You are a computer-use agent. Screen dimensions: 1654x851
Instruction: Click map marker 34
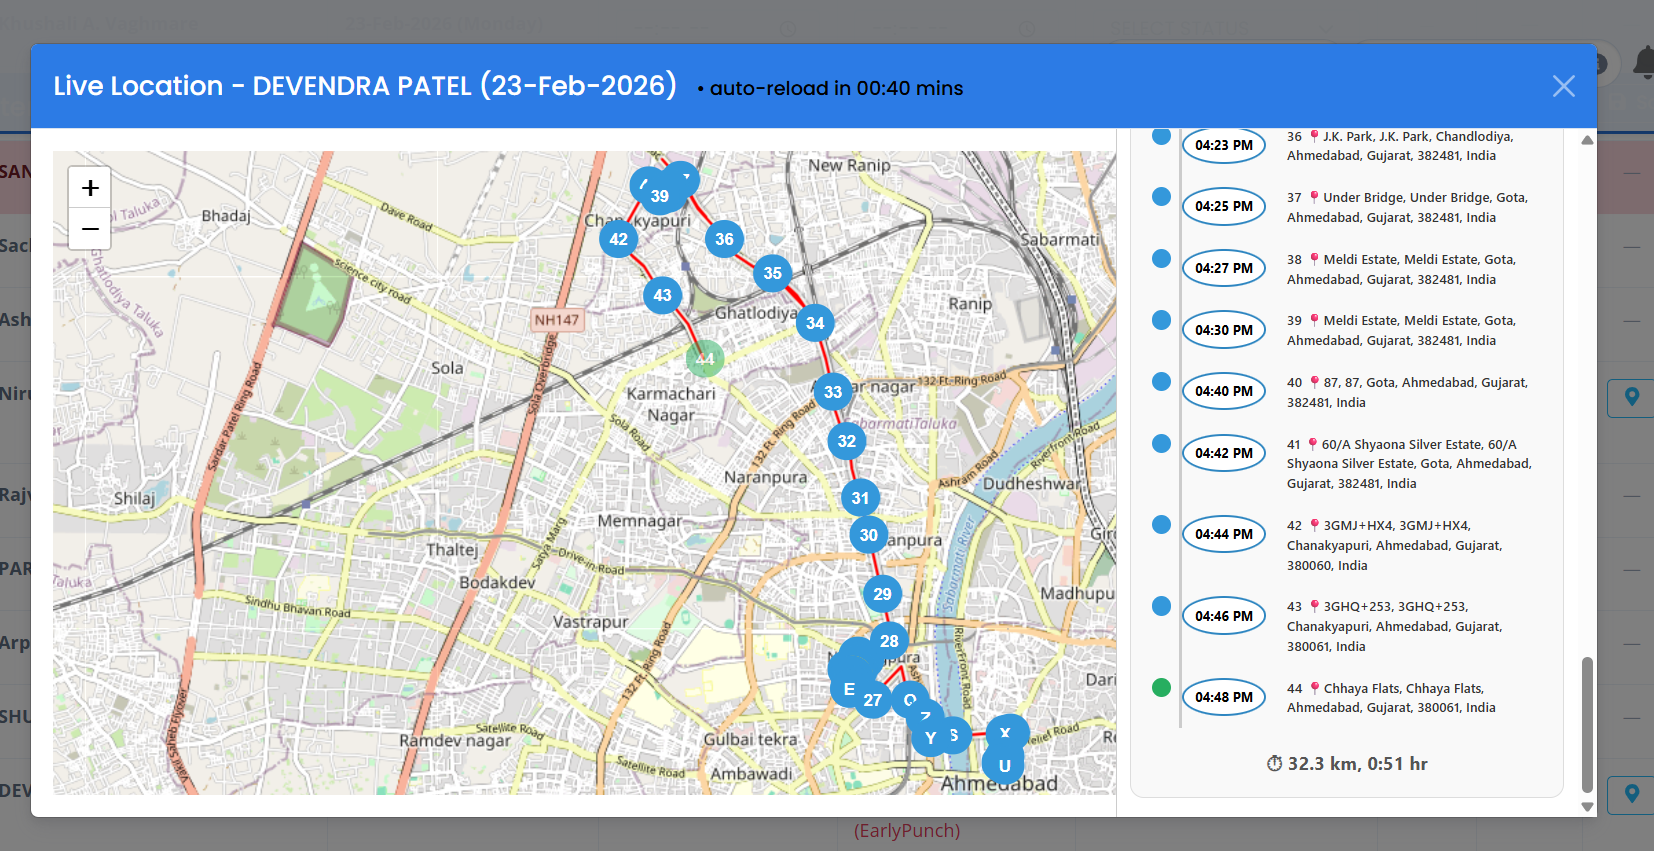pos(815,323)
